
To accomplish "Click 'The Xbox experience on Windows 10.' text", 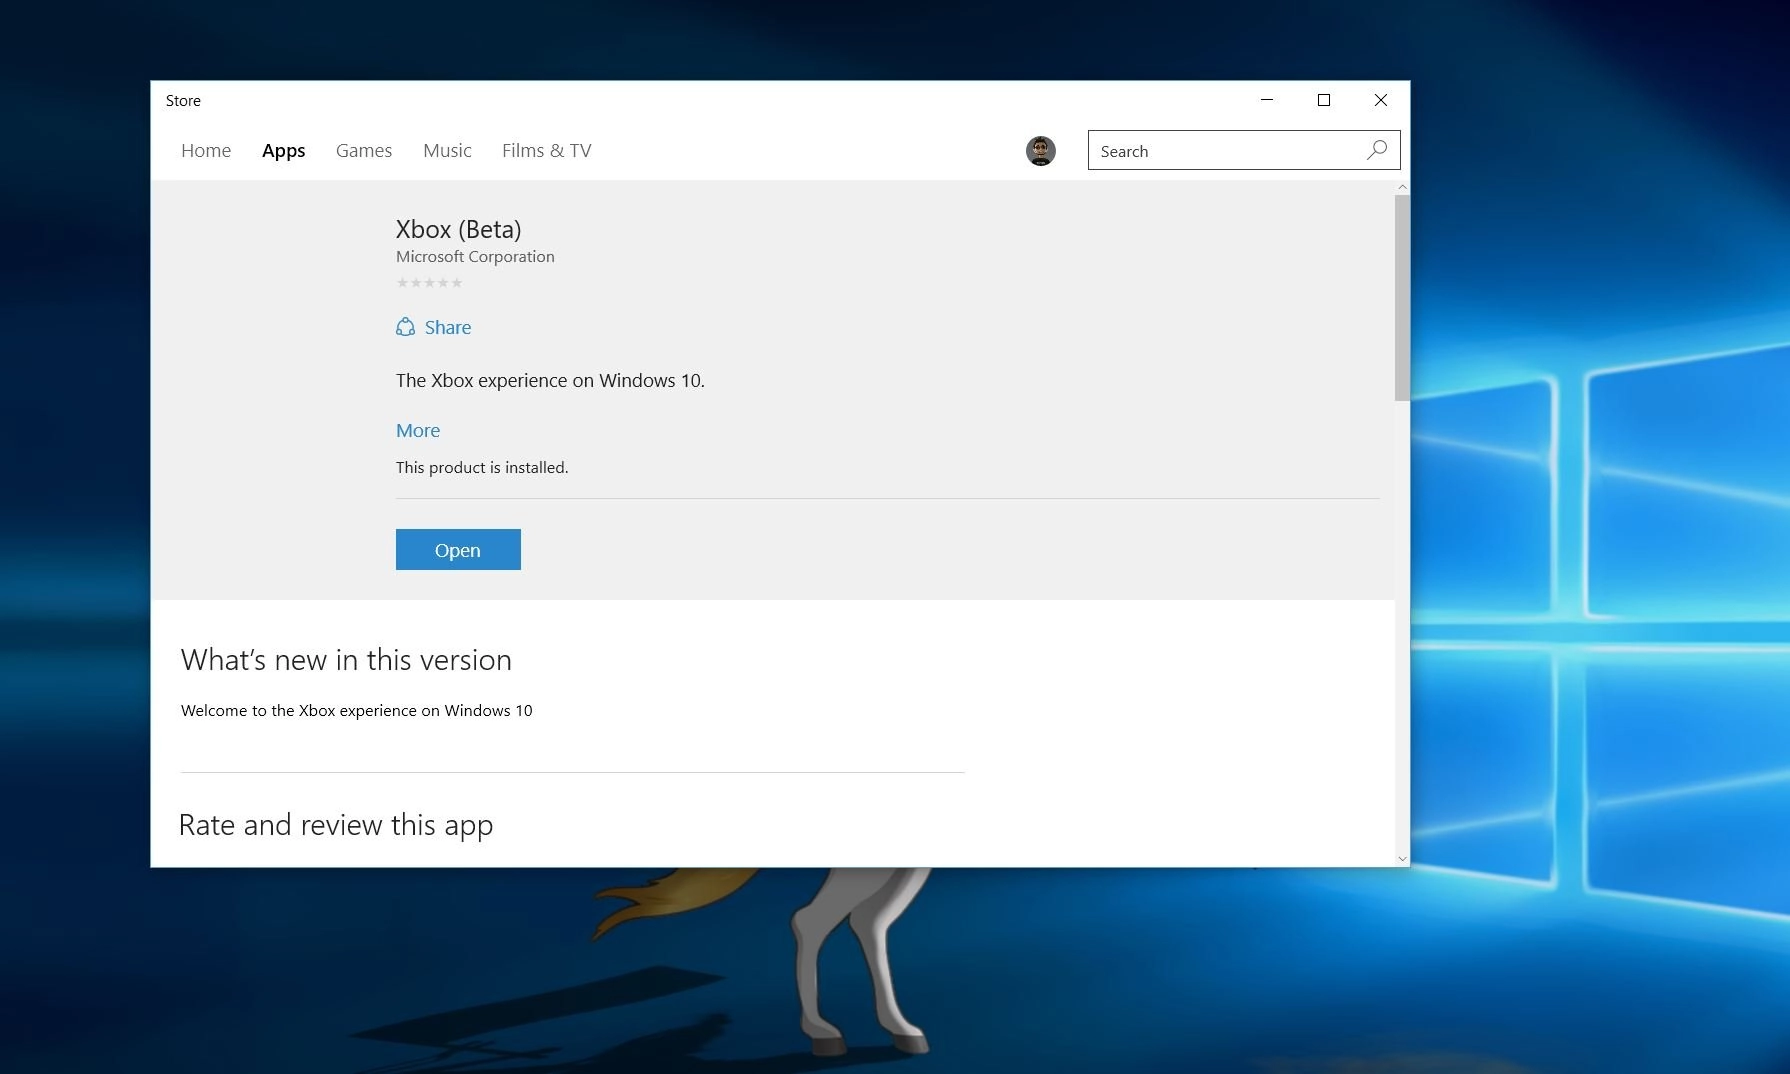I will click(550, 381).
